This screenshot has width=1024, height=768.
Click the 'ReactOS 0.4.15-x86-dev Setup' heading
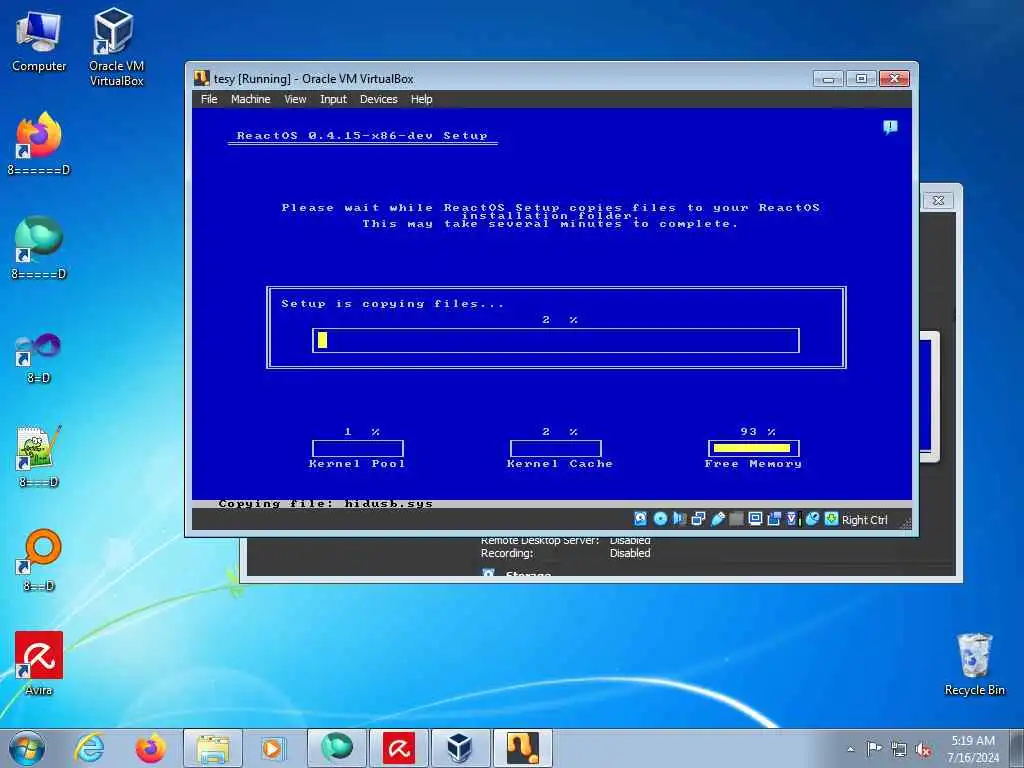[362, 136]
